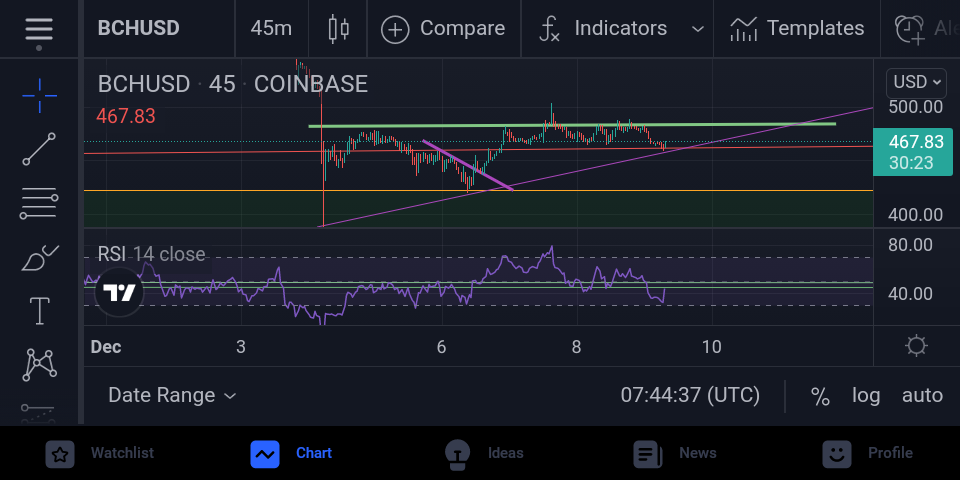Open Compare symbol button
This screenshot has height=480, width=960.
443,29
